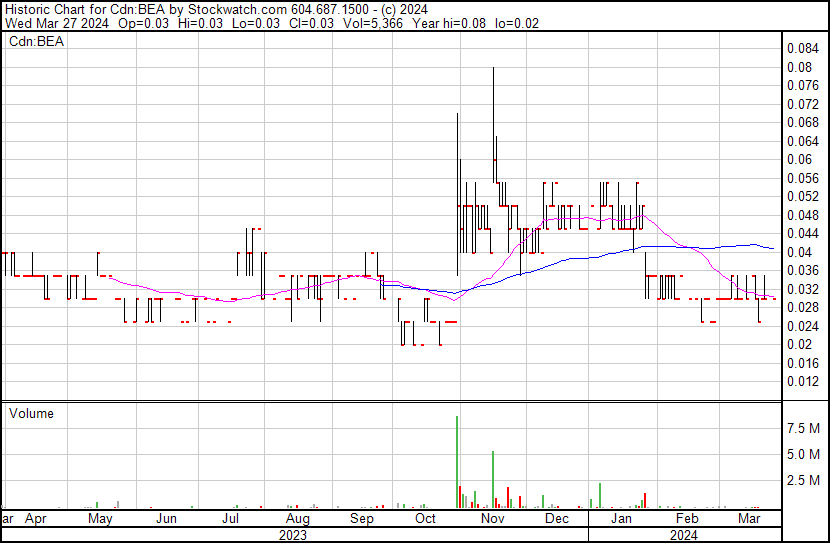830x543 pixels.
Task: Click the 'Apr' month label
Action: (36, 519)
